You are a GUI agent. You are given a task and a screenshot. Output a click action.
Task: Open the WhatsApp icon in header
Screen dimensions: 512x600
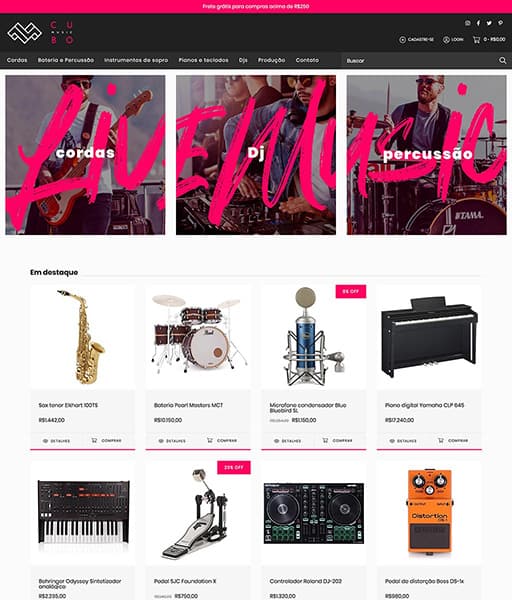[x=468, y=23]
